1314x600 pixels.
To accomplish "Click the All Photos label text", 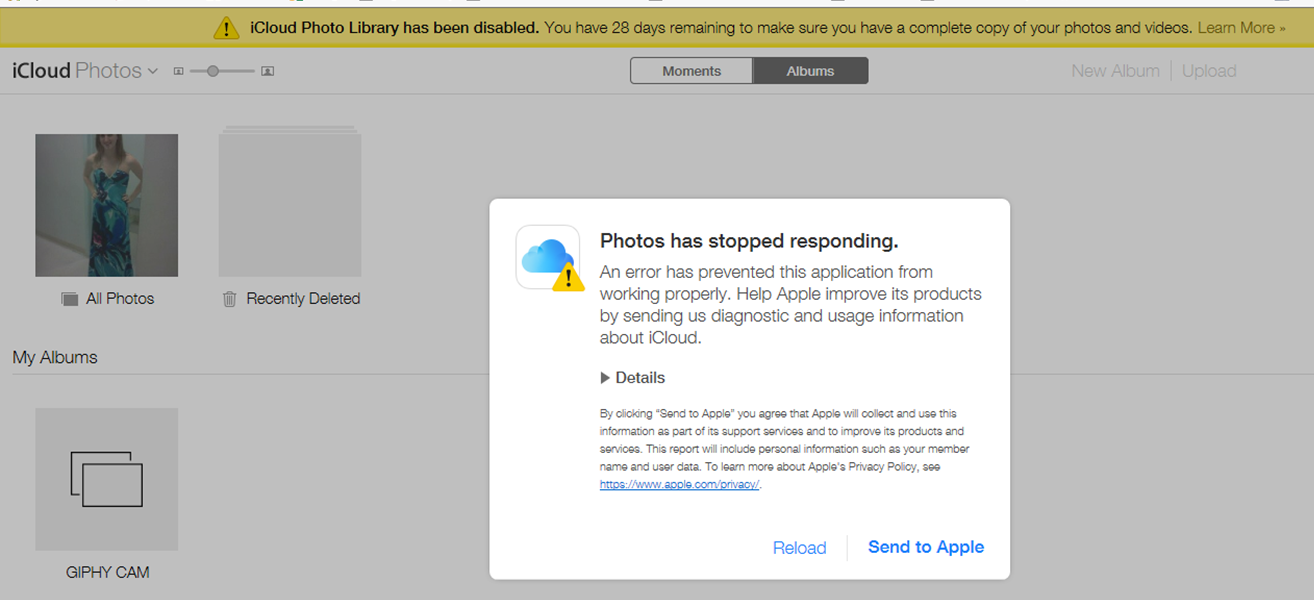I will pos(120,299).
